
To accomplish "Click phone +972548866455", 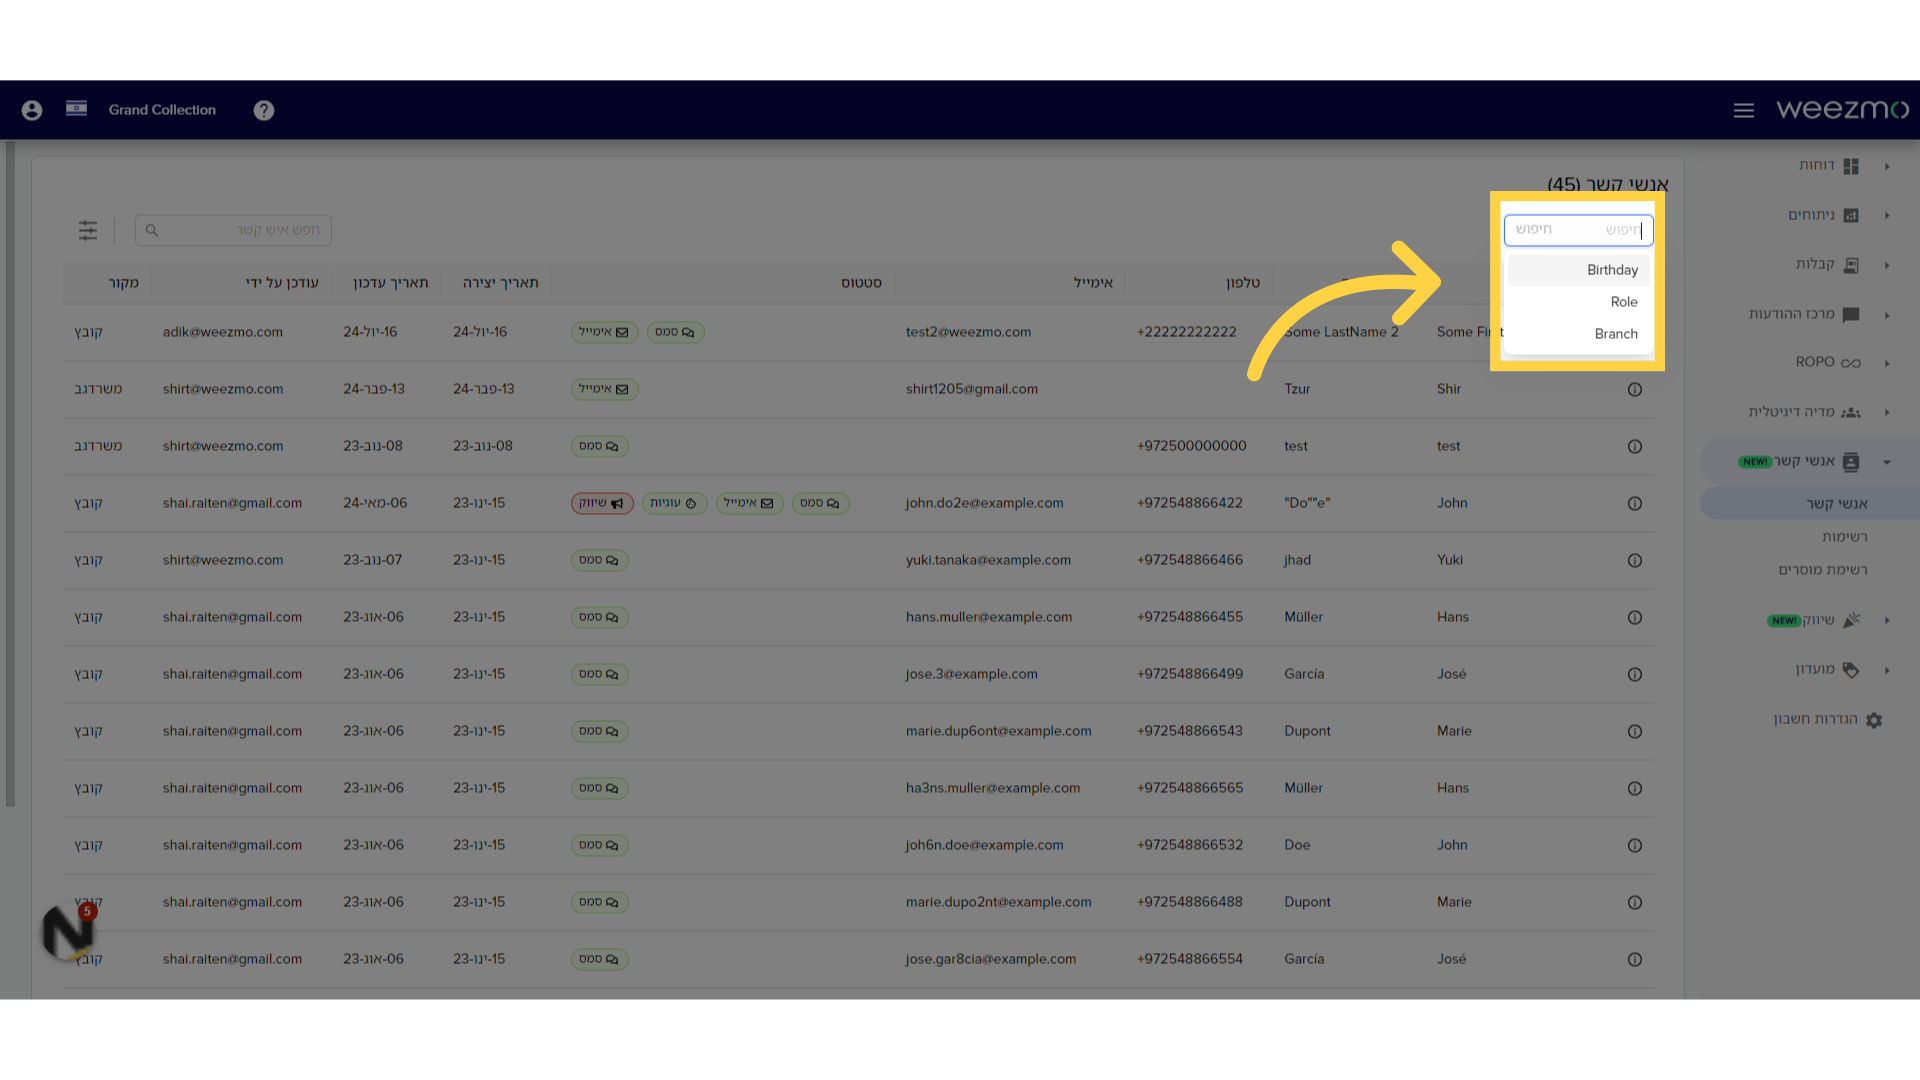I will 1190,617.
